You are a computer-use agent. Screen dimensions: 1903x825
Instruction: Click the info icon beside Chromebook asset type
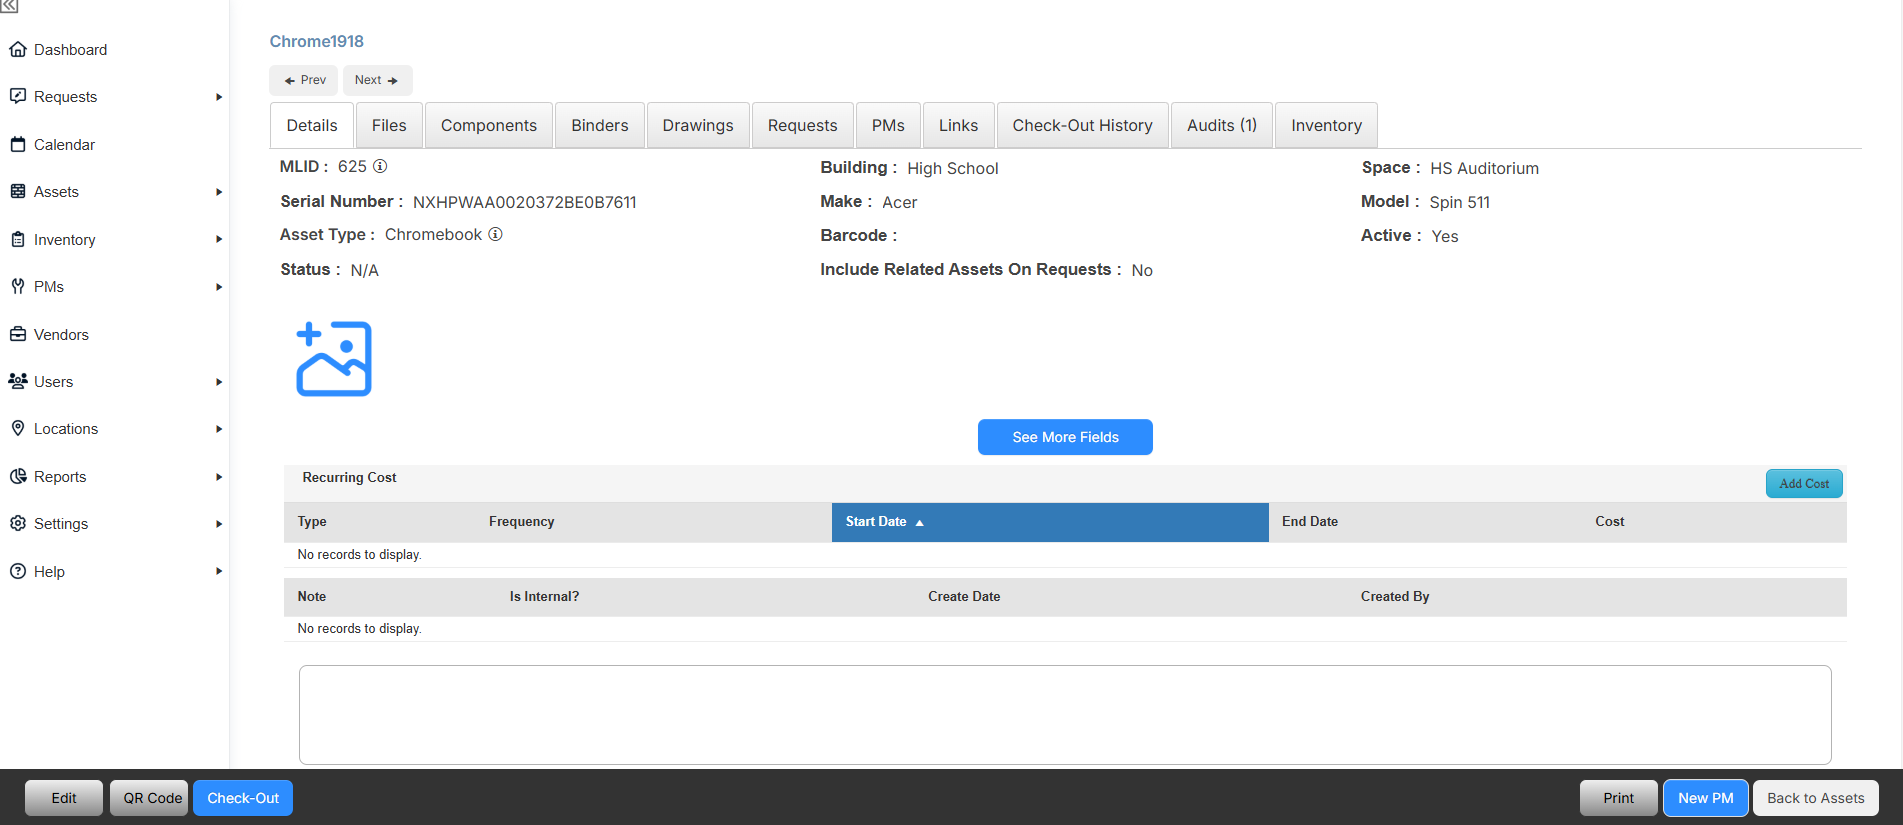[x=495, y=234]
